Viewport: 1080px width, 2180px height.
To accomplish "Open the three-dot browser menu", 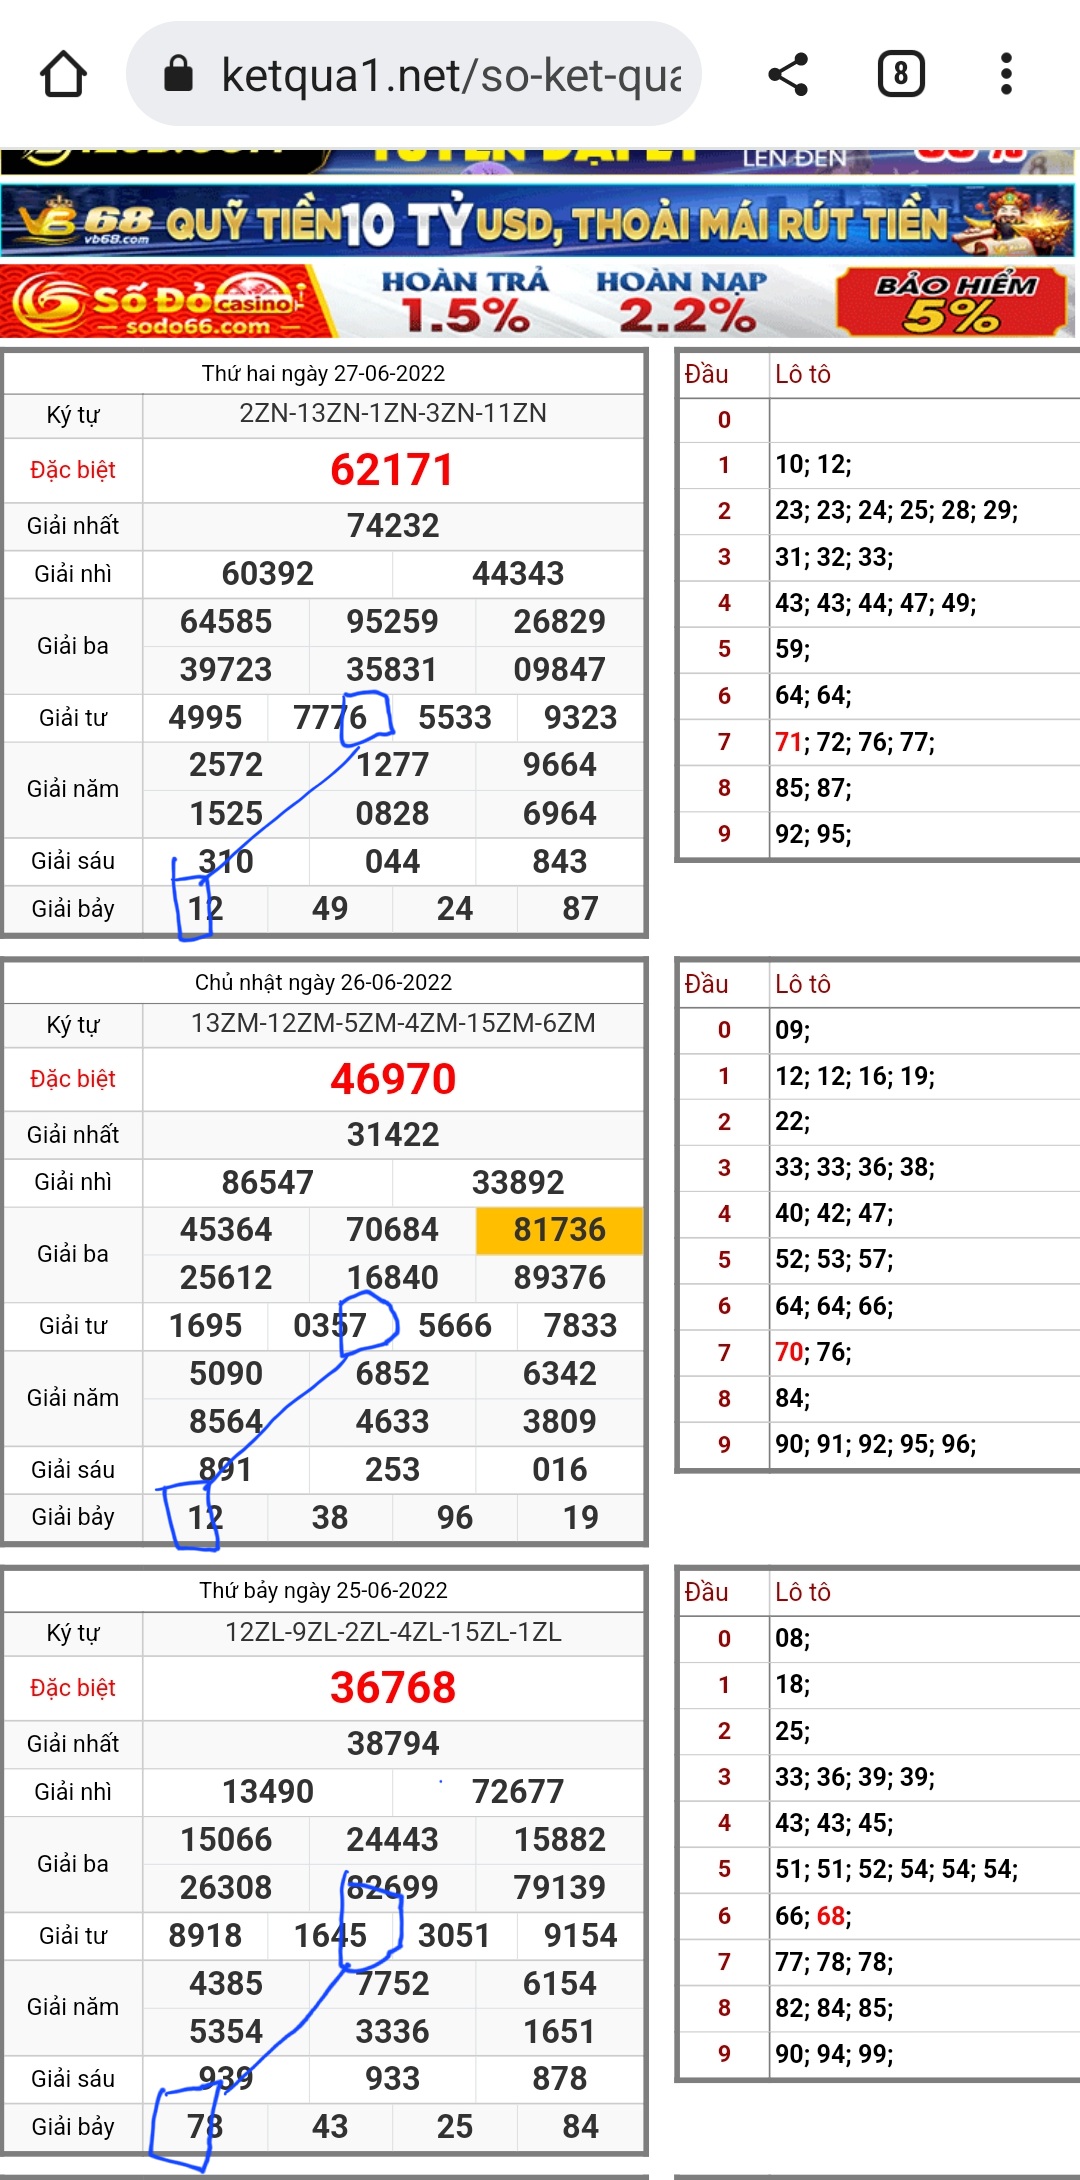I will coord(1006,75).
